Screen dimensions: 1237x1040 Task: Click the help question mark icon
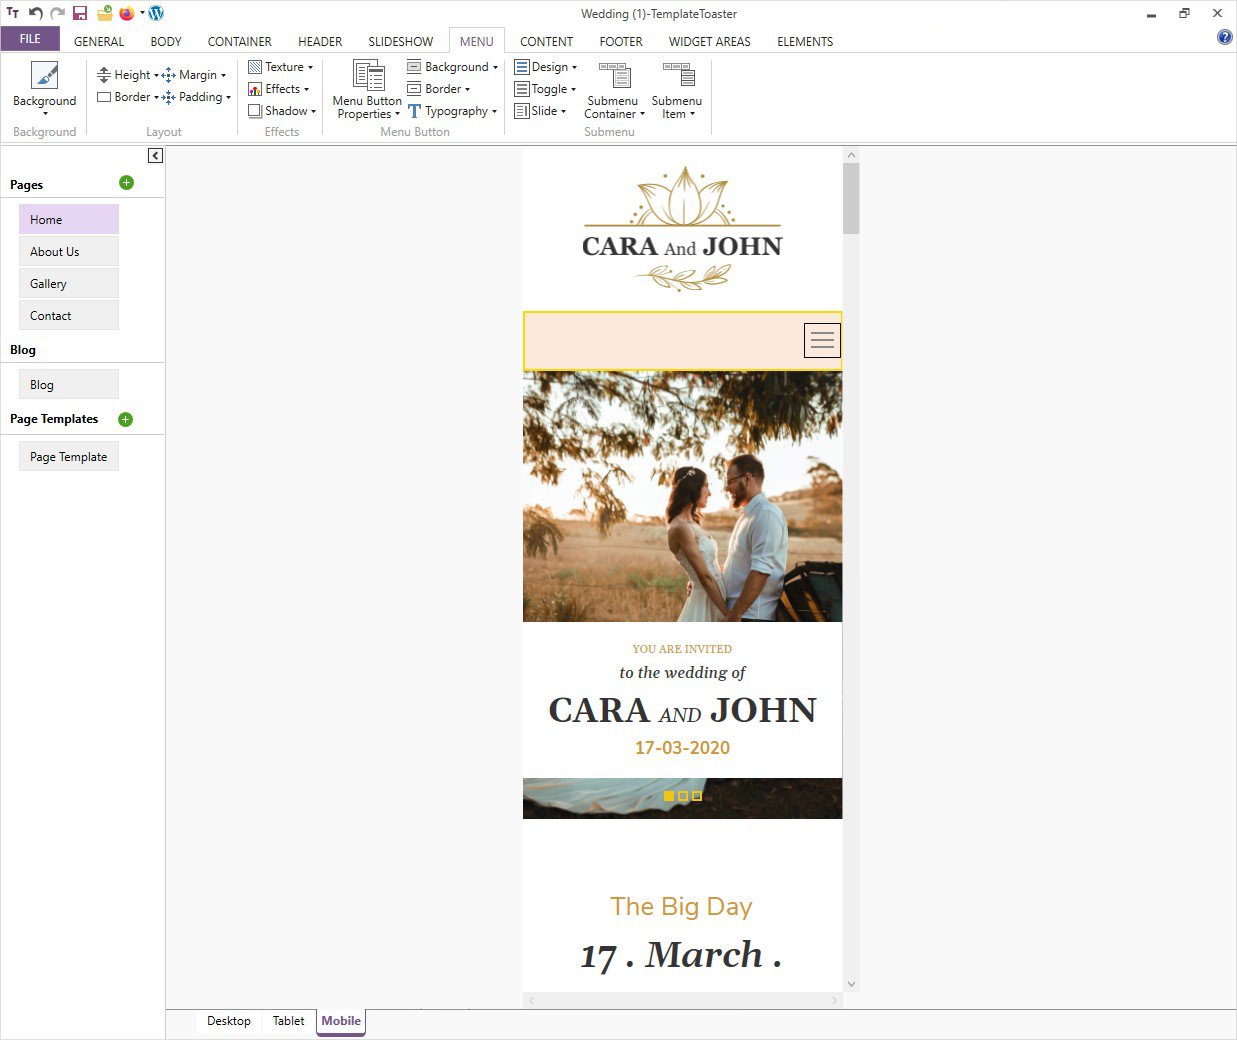[x=1224, y=38]
